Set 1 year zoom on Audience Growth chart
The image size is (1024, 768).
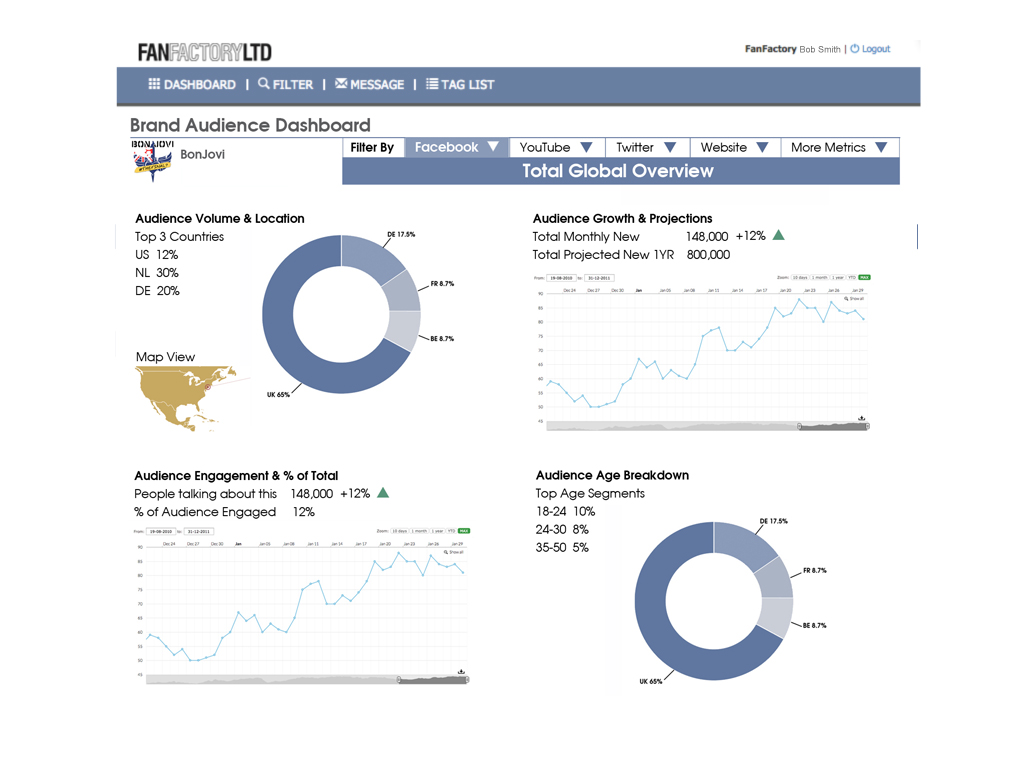click(x=838, y=278)
